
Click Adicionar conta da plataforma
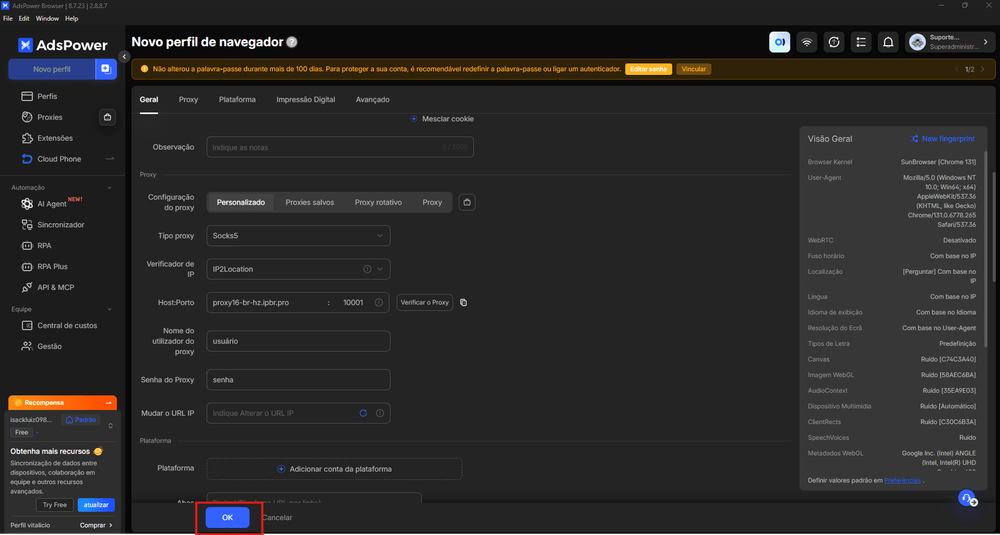334,469
